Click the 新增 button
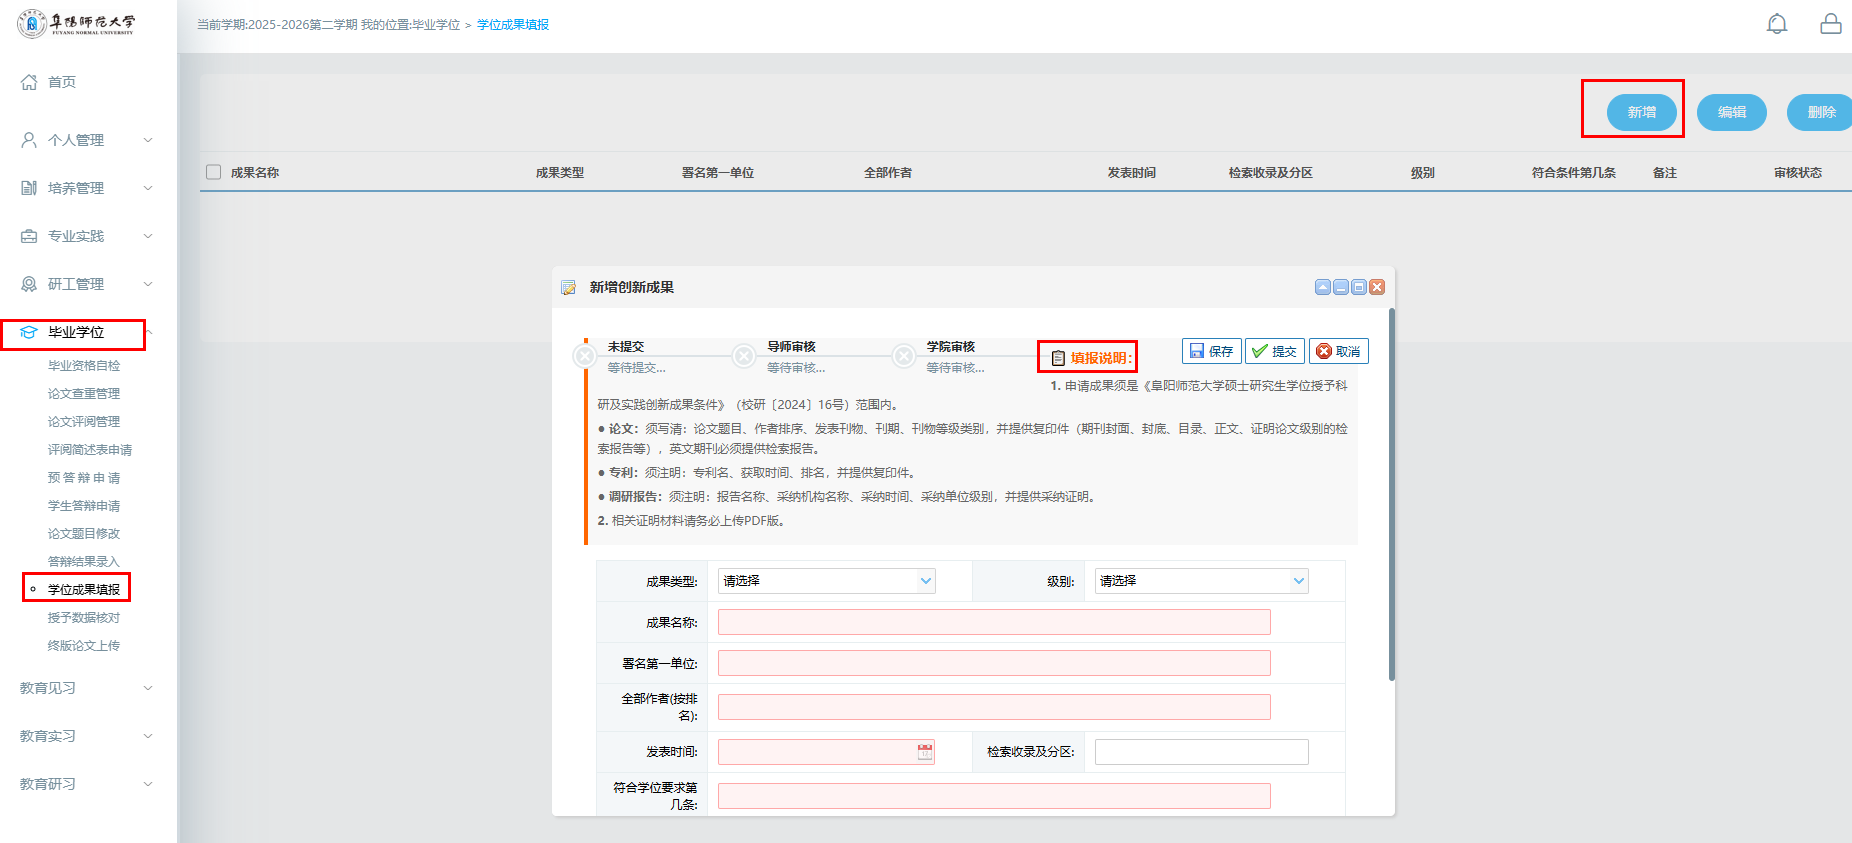1852x843 pixels. pyautogui.click(x=1641, y=112)
